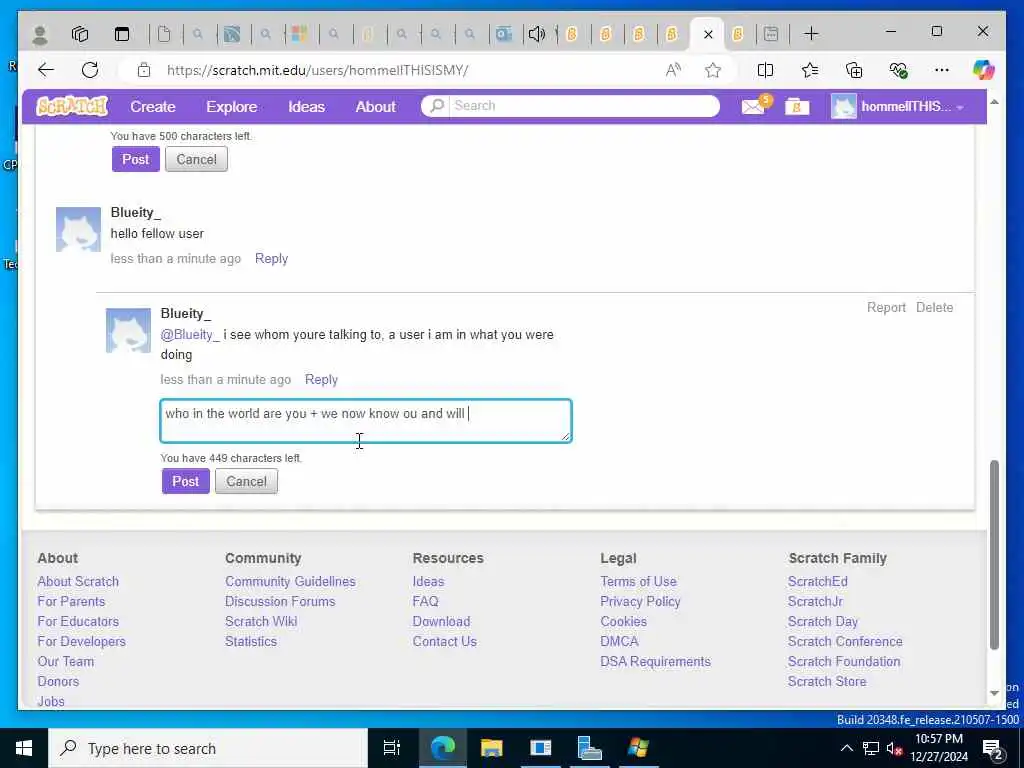Open the Explore menu item
The image size is (1024, 768).
(x=231, y=106)
